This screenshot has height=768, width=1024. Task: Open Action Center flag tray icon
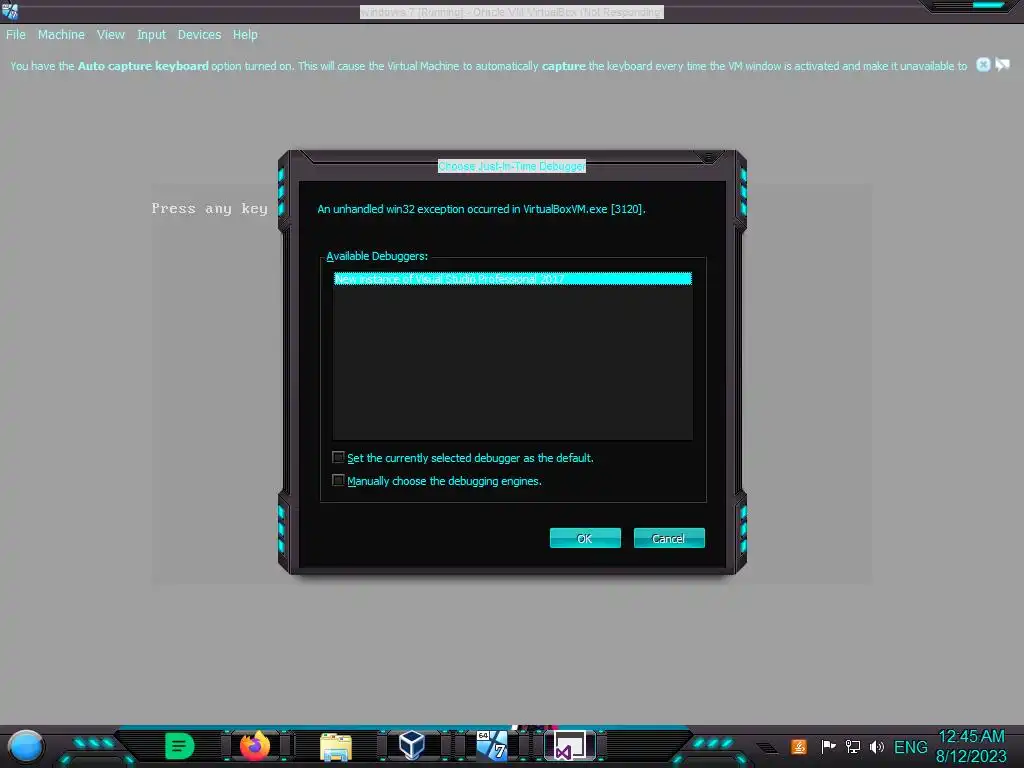pos(828,746)
